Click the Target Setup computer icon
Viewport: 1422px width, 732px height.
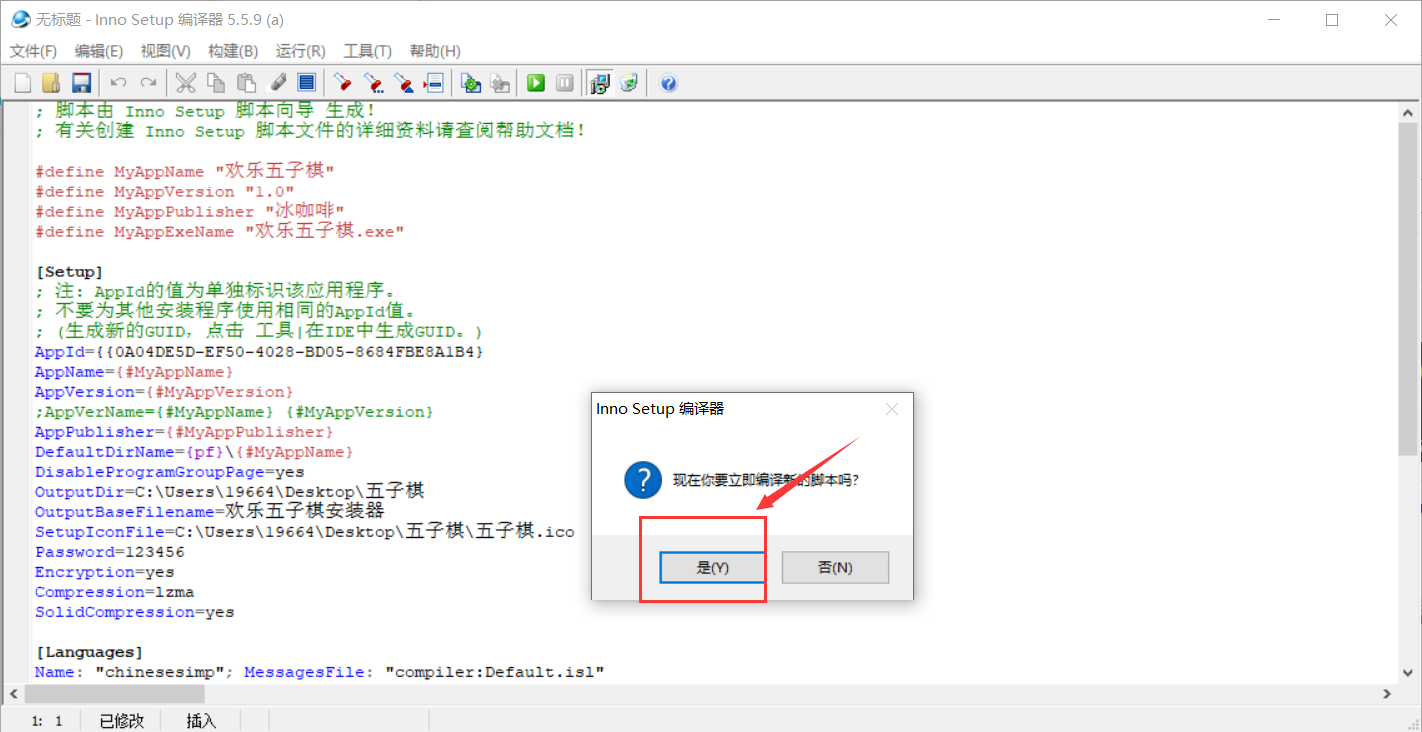click(600, 83)
